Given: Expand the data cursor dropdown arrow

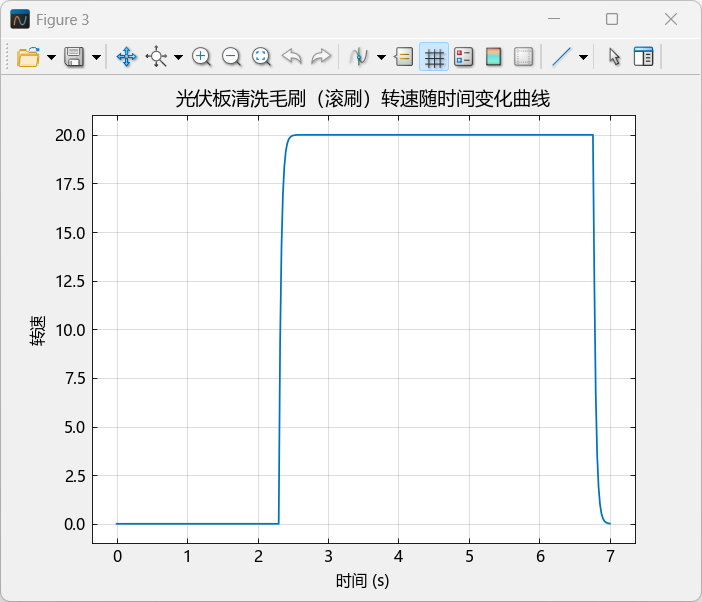Looking at the screenshot, I should tap(178, 57).
